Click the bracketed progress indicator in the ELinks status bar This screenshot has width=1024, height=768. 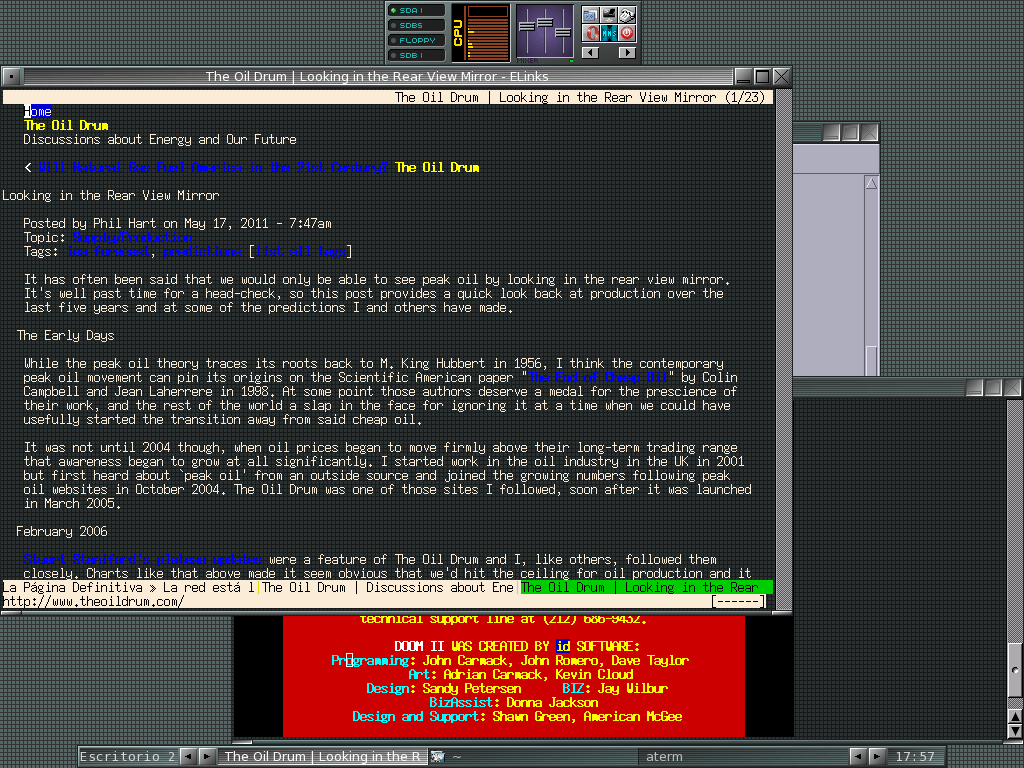(739, 601)
